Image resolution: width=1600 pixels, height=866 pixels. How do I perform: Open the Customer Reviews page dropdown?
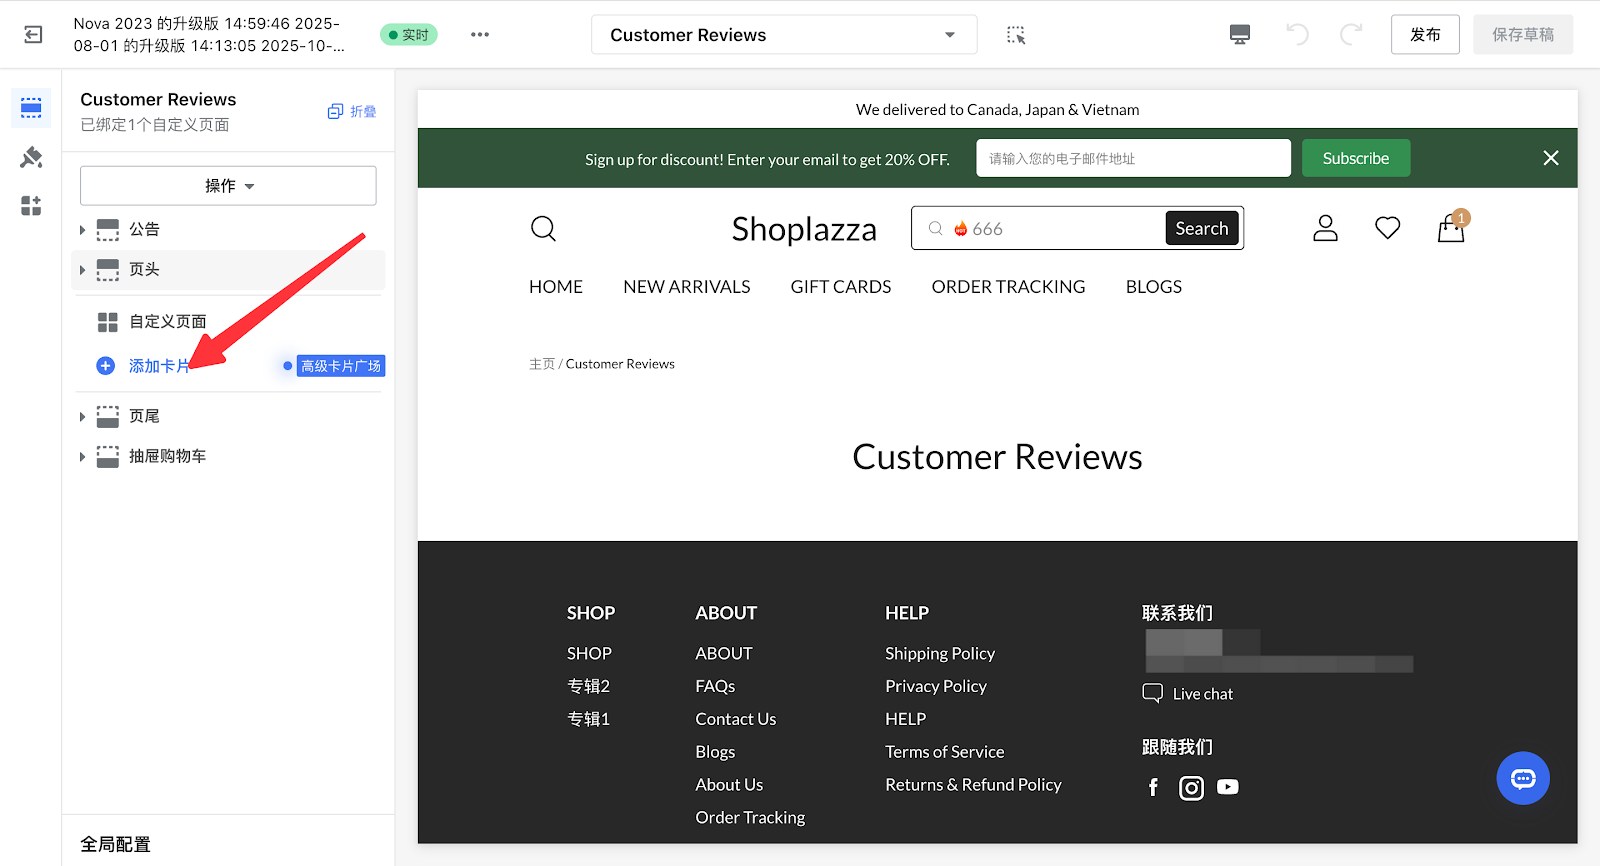click(x=783, y=35)
